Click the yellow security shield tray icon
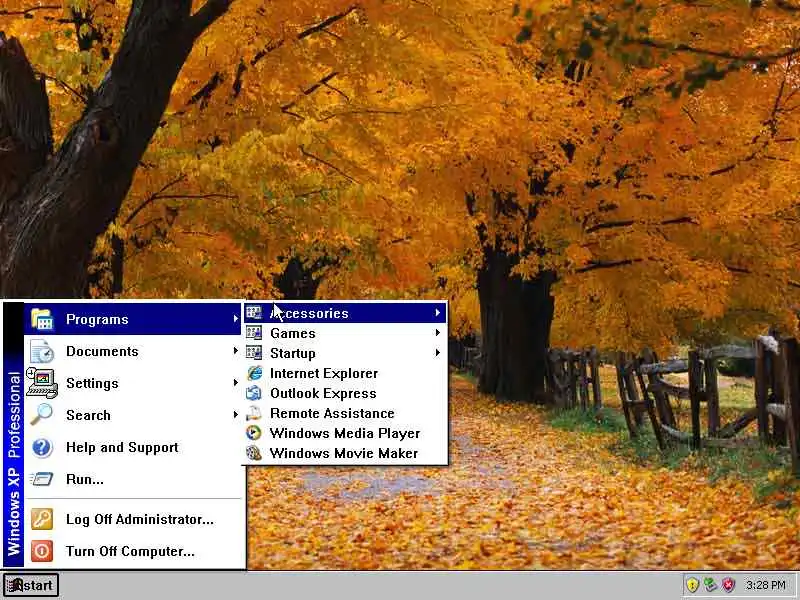 pos(692,585)
